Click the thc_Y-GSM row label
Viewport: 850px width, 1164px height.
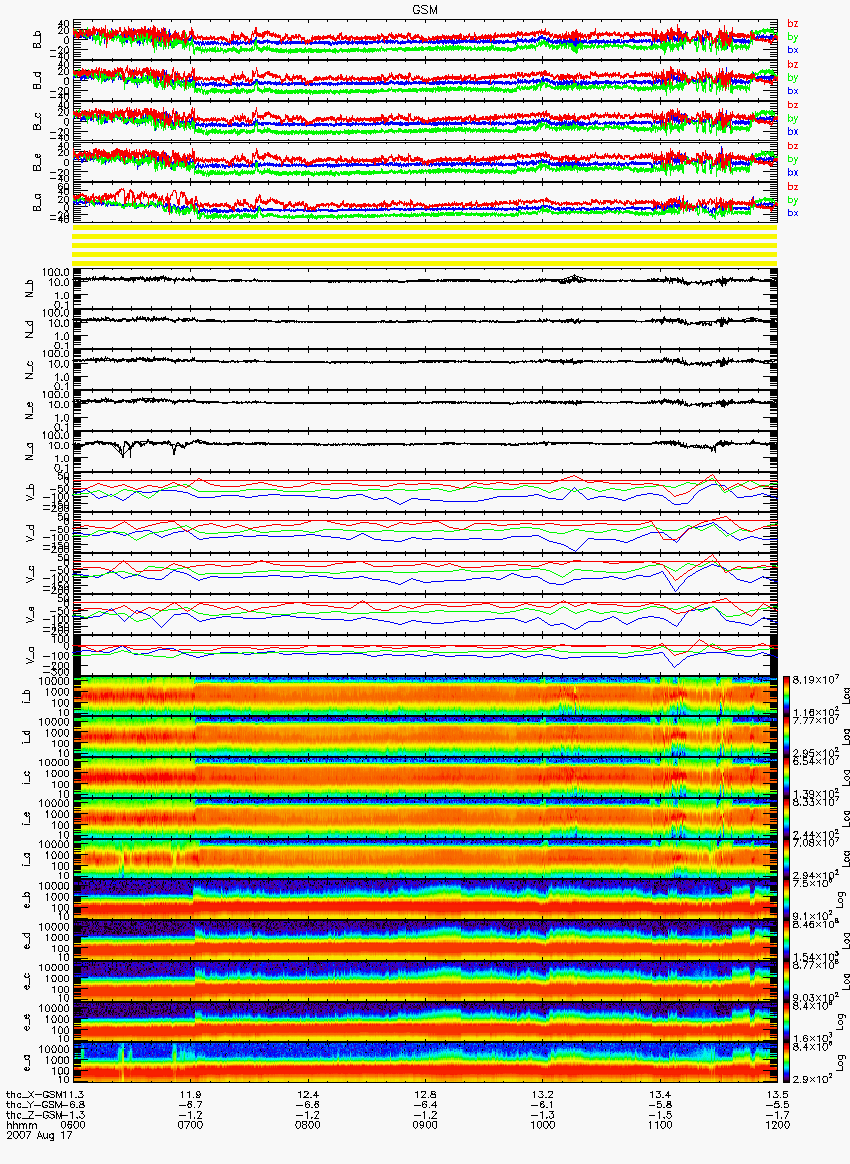click(35, 1105)
